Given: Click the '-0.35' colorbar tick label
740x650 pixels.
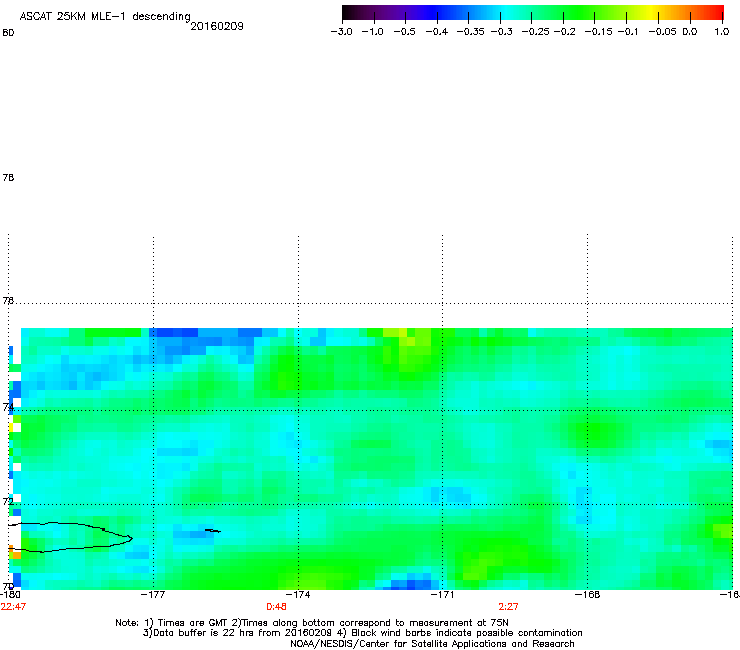Looking at the screenshot, I should tap(471, 32).
